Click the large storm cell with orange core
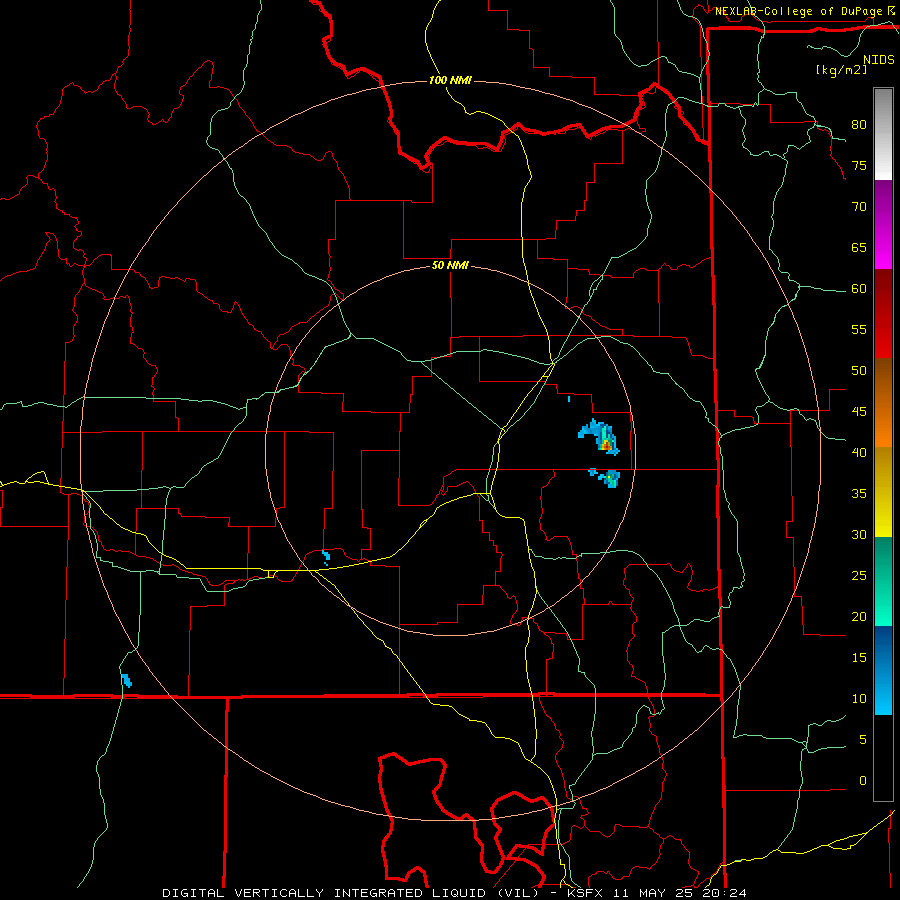The width and height of the screenshot is (900, 900). click(x=600, y=437)
